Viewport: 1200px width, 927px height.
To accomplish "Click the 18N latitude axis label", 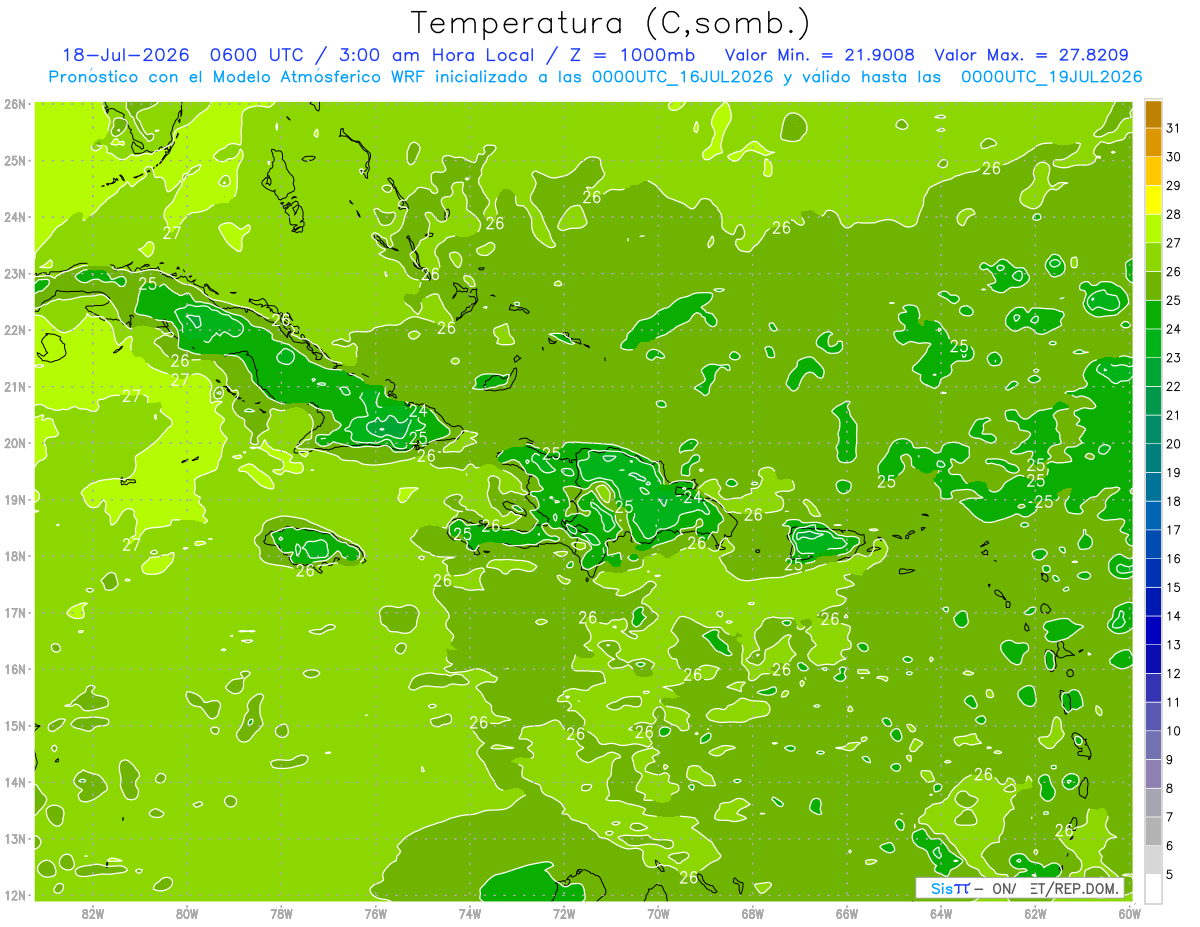I will (x=14, y=556).
